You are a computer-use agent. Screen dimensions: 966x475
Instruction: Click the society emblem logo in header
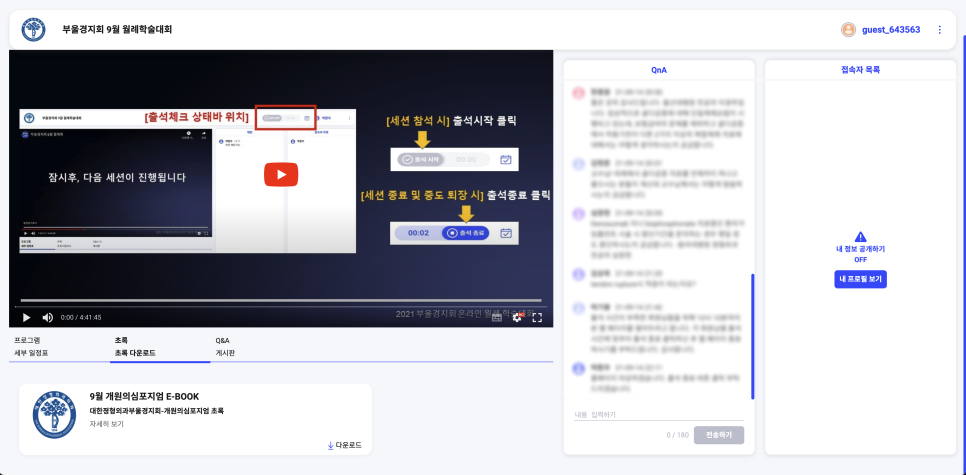coord(33,30)
